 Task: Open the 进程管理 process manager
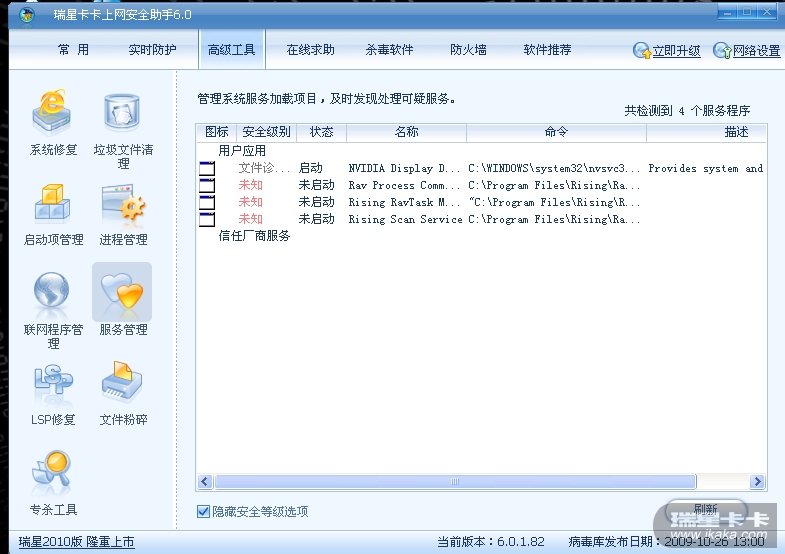[x=122, y=204]
